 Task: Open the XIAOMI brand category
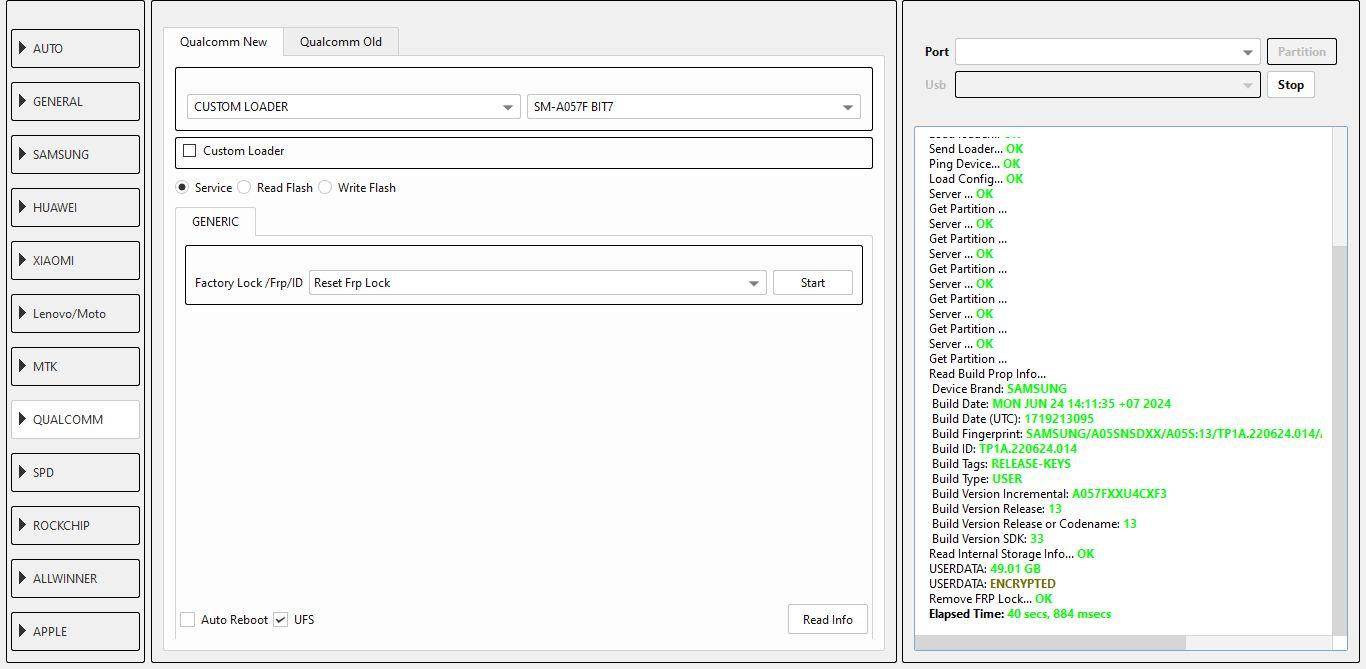click(75, 261)
